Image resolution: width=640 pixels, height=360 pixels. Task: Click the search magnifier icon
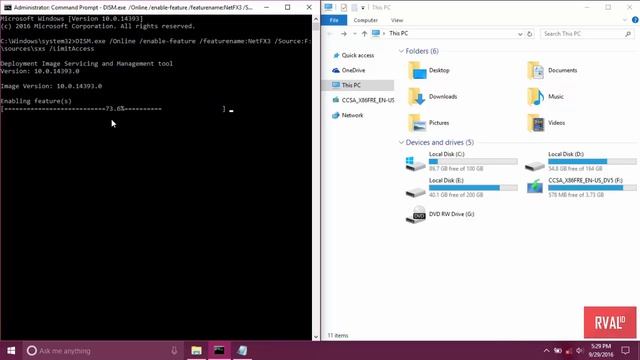(x=628, y=34)
